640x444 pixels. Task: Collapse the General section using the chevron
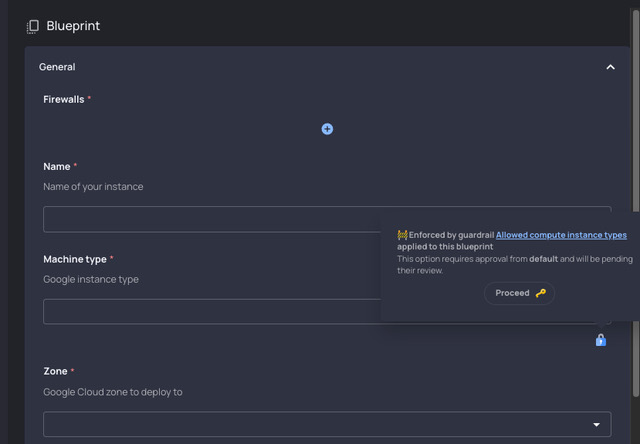(x=610, y=67)
